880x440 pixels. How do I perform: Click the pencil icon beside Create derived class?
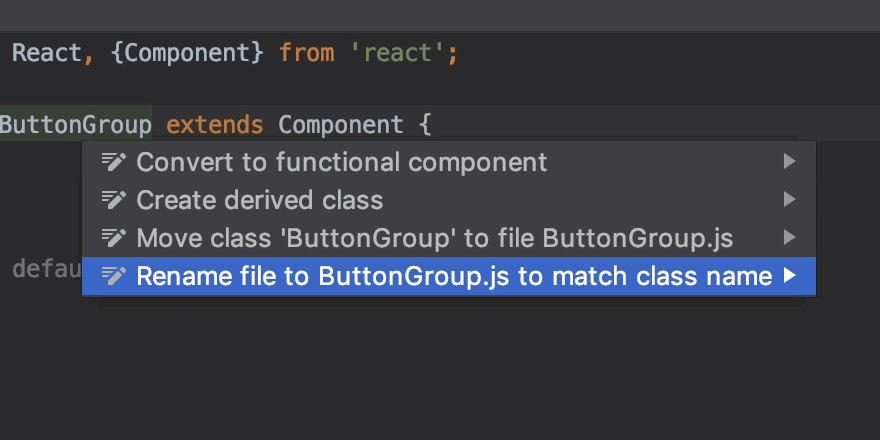[x=113, y=200]
